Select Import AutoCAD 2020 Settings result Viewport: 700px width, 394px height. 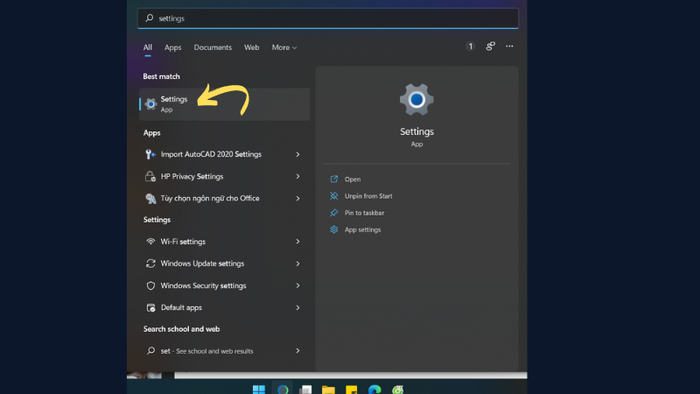(x=224, y=154)
